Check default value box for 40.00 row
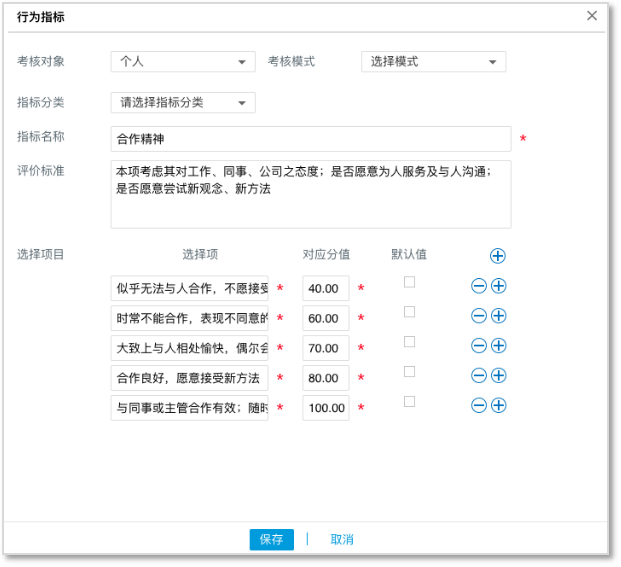 [x=409, y=283]
